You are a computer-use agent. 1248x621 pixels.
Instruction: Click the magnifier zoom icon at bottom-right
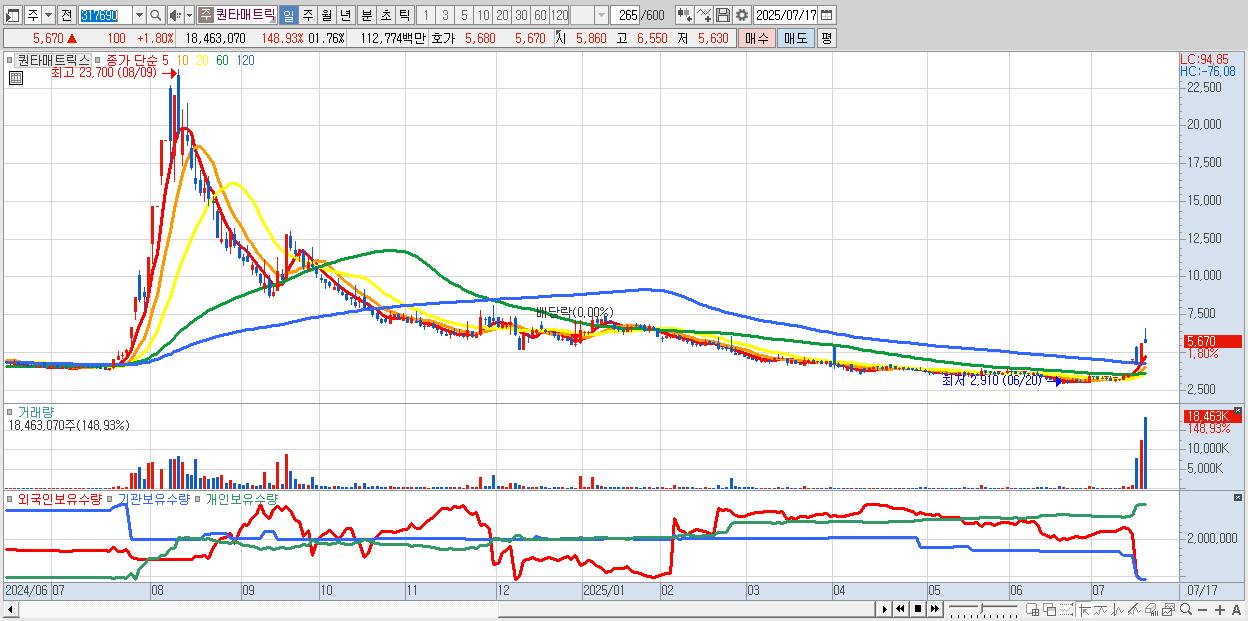[1186, 610]
